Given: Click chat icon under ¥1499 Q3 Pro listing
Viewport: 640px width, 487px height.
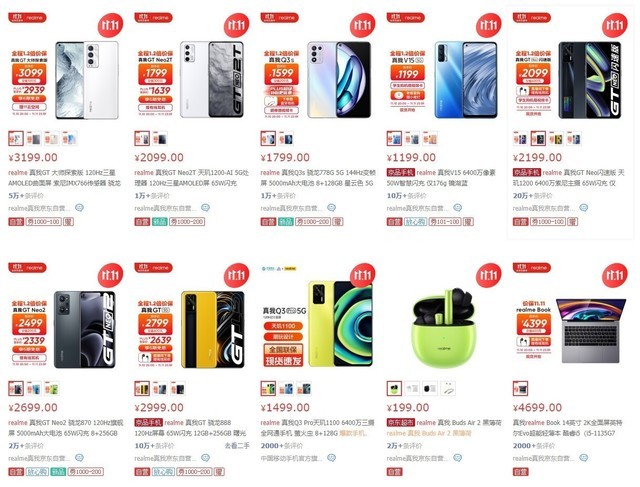Looking at the screenshot, I should [331, 458].
